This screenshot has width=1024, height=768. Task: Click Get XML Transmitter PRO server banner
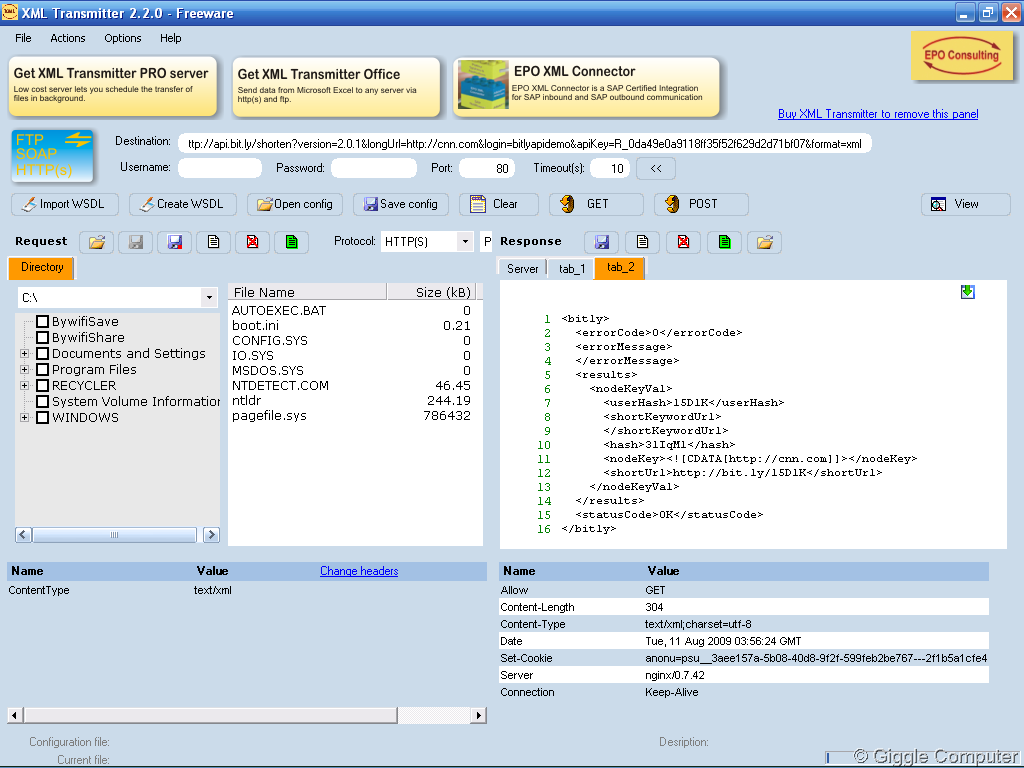pyautogui.click(x=112, y=87)
